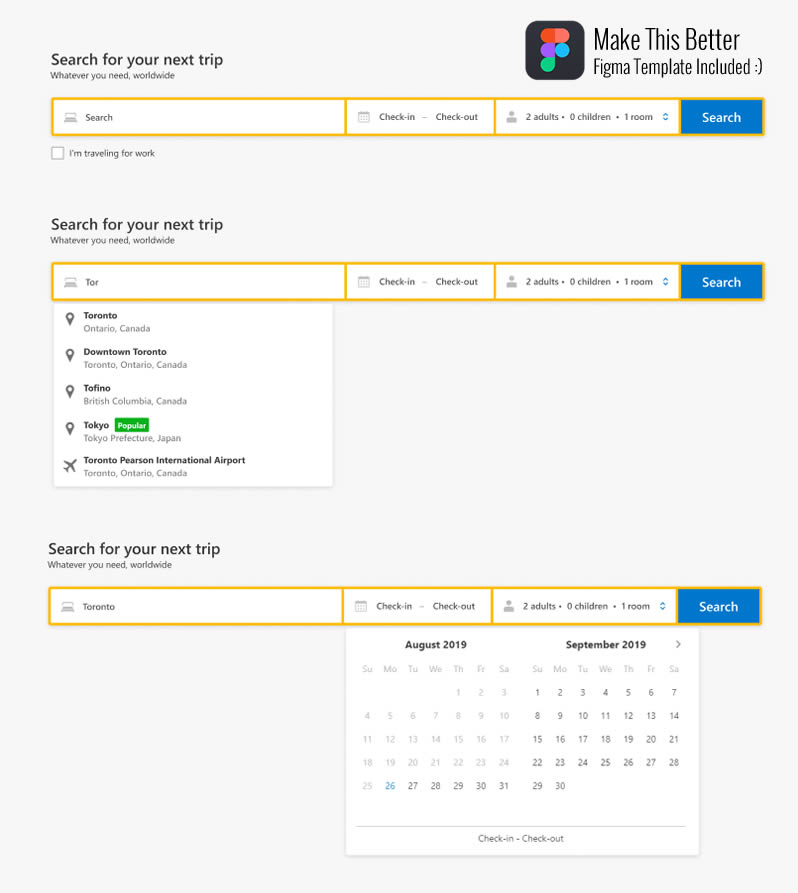
Task: Enable the I'm traveling for work checkbox
Action: point(57,153)
